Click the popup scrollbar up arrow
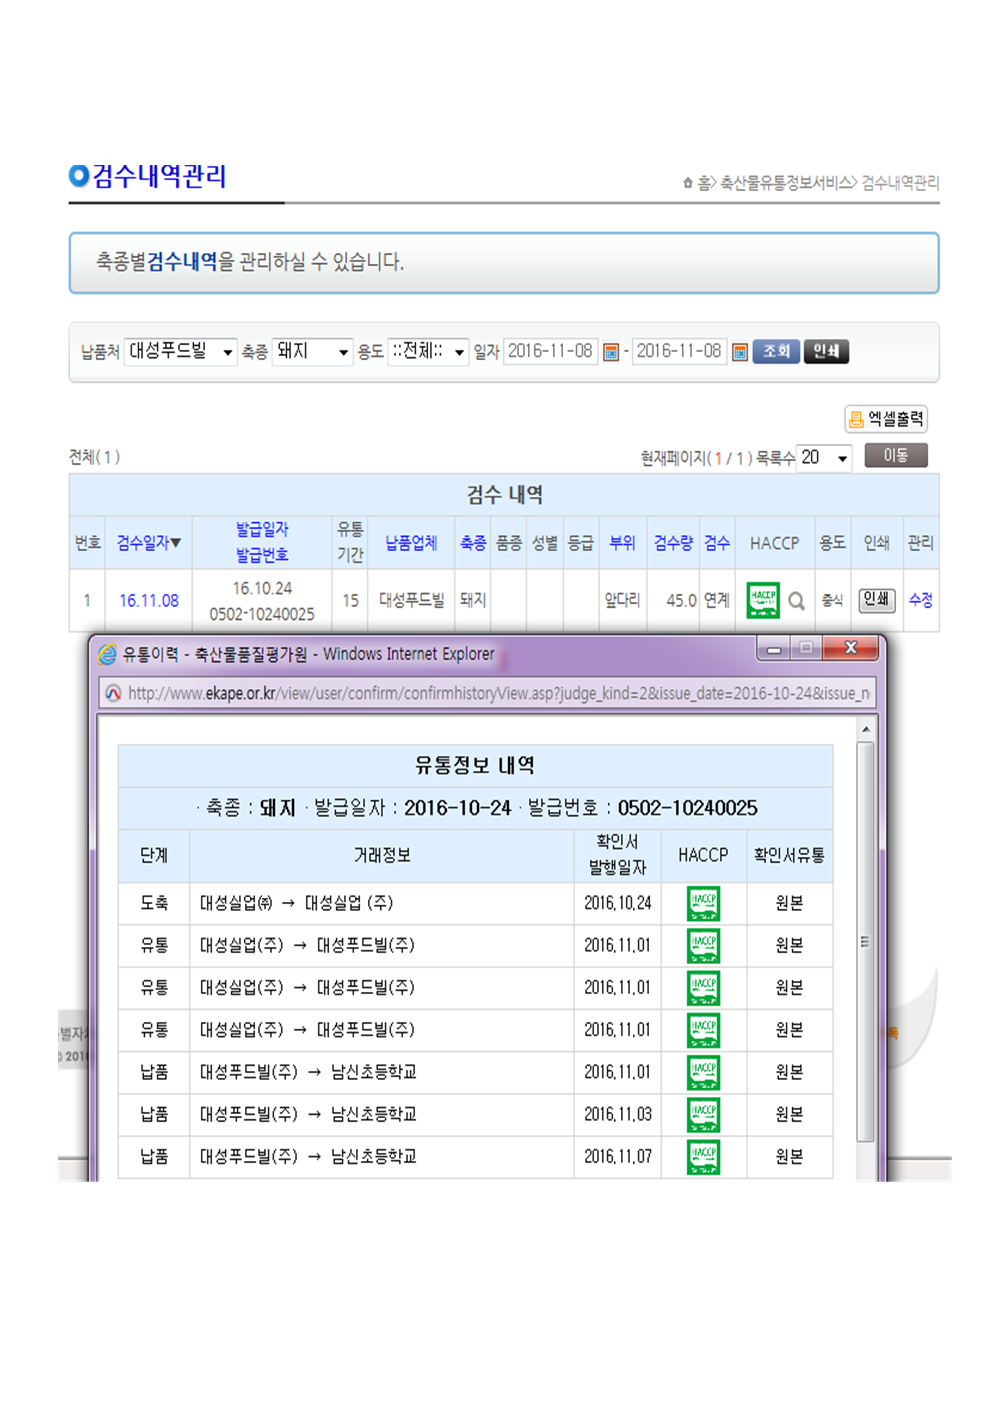The width and height of the screenshot is (992, 1403). [x=866, y=730]
